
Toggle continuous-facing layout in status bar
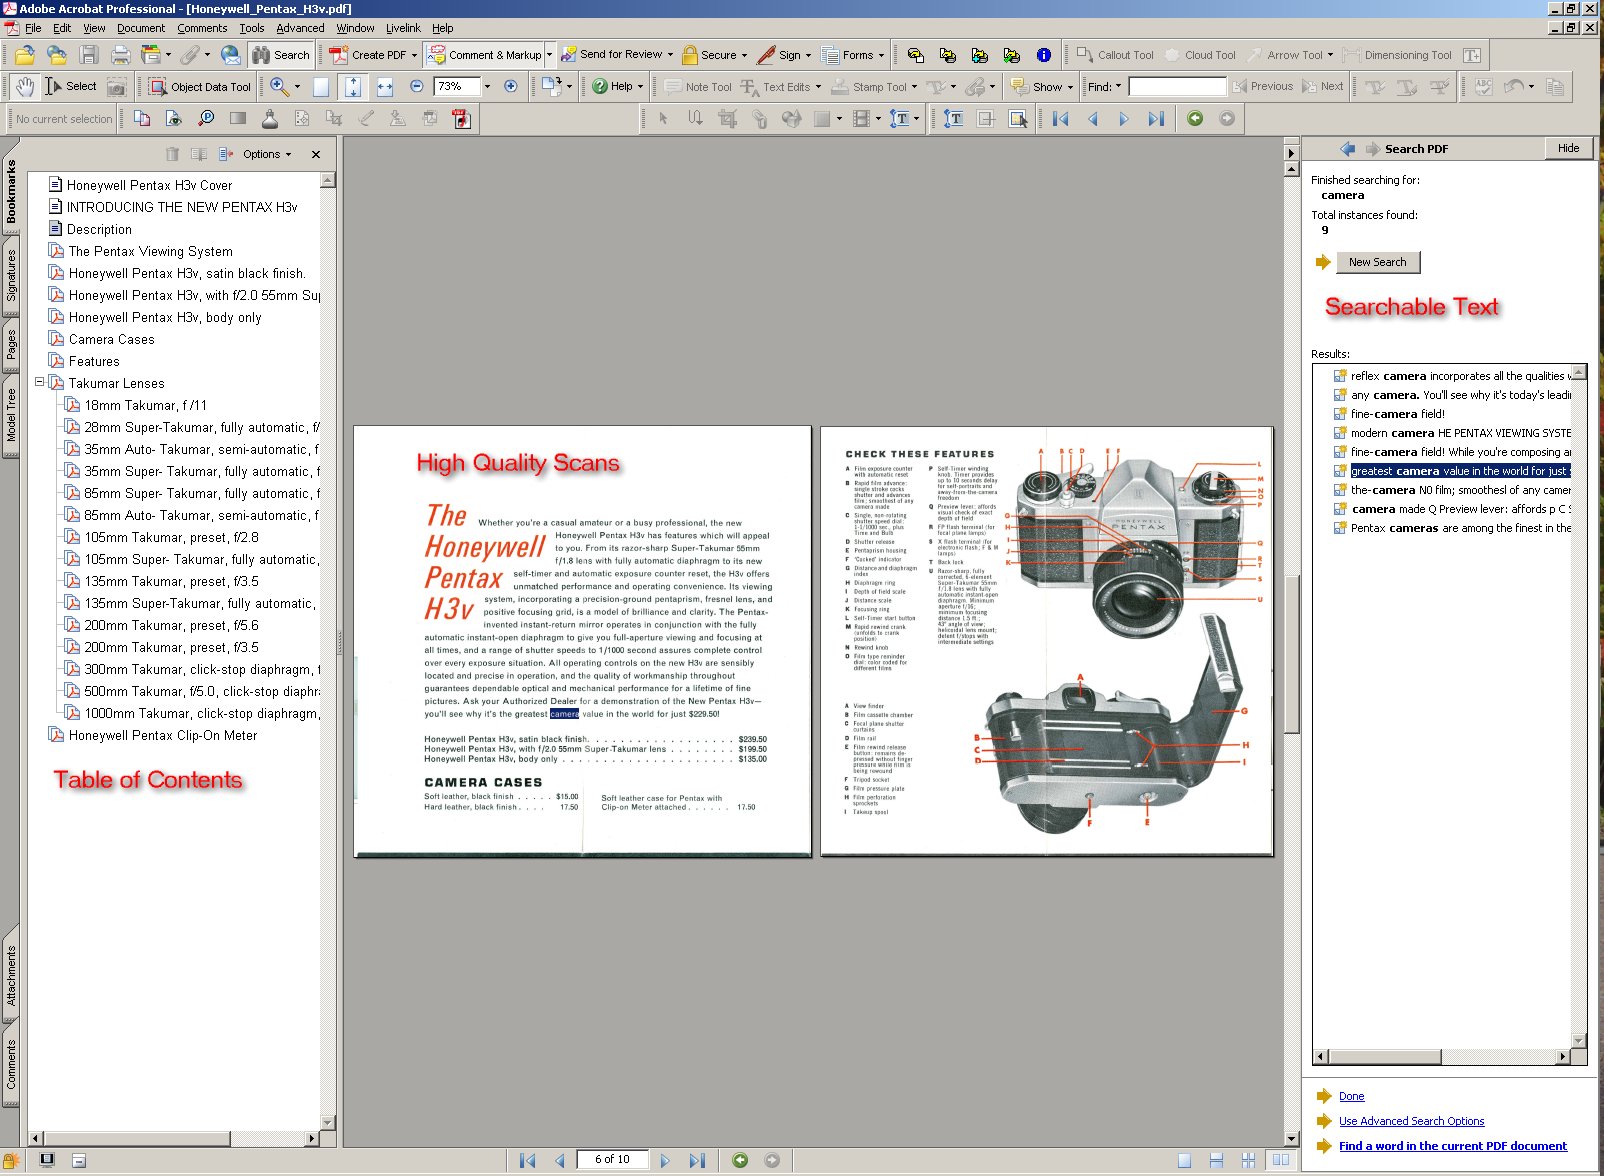click(x=1249, y=1161)
